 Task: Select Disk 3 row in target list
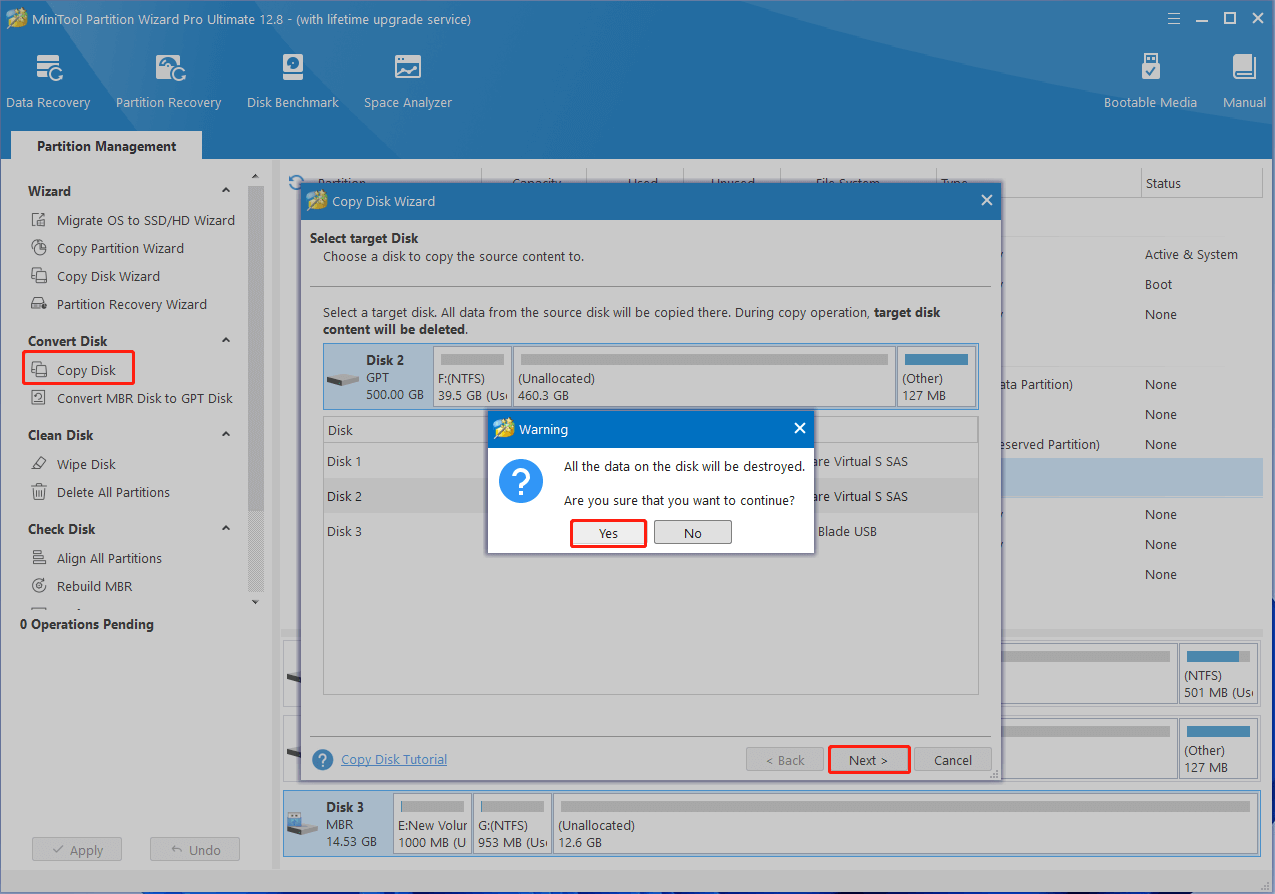650,531
